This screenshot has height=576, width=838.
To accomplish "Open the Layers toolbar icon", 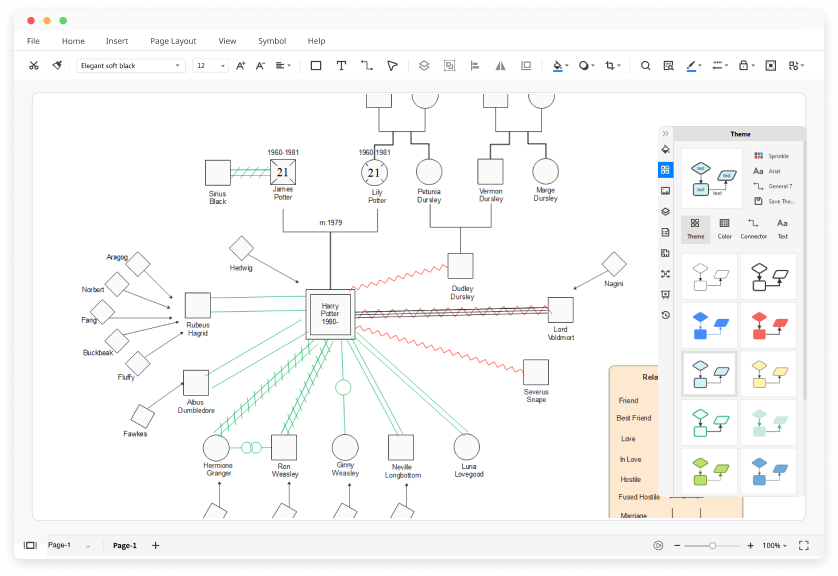I will 424,66.
